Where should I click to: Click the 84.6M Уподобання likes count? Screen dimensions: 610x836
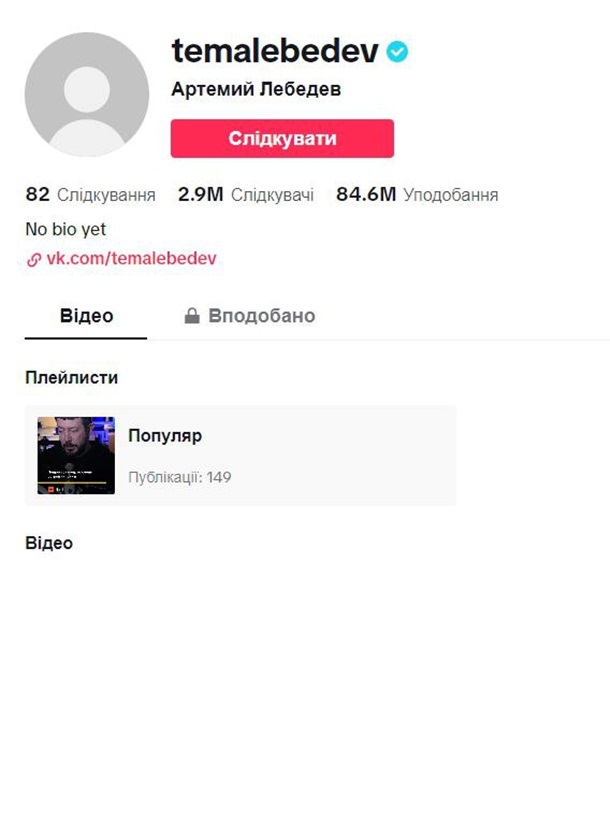click(417, 195)
